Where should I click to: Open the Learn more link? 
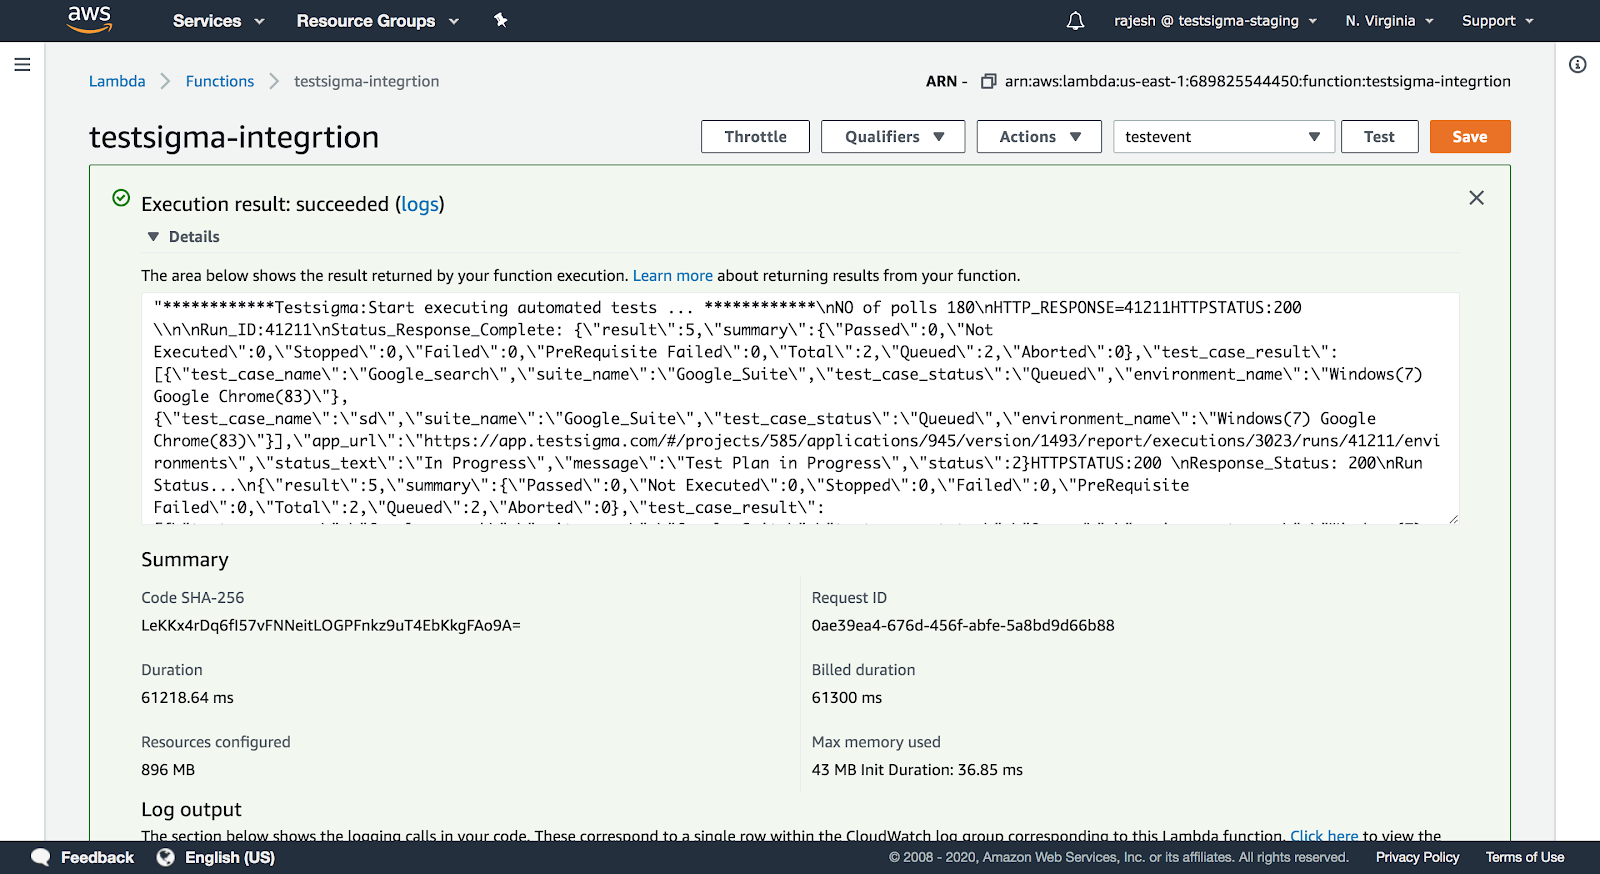673,276
